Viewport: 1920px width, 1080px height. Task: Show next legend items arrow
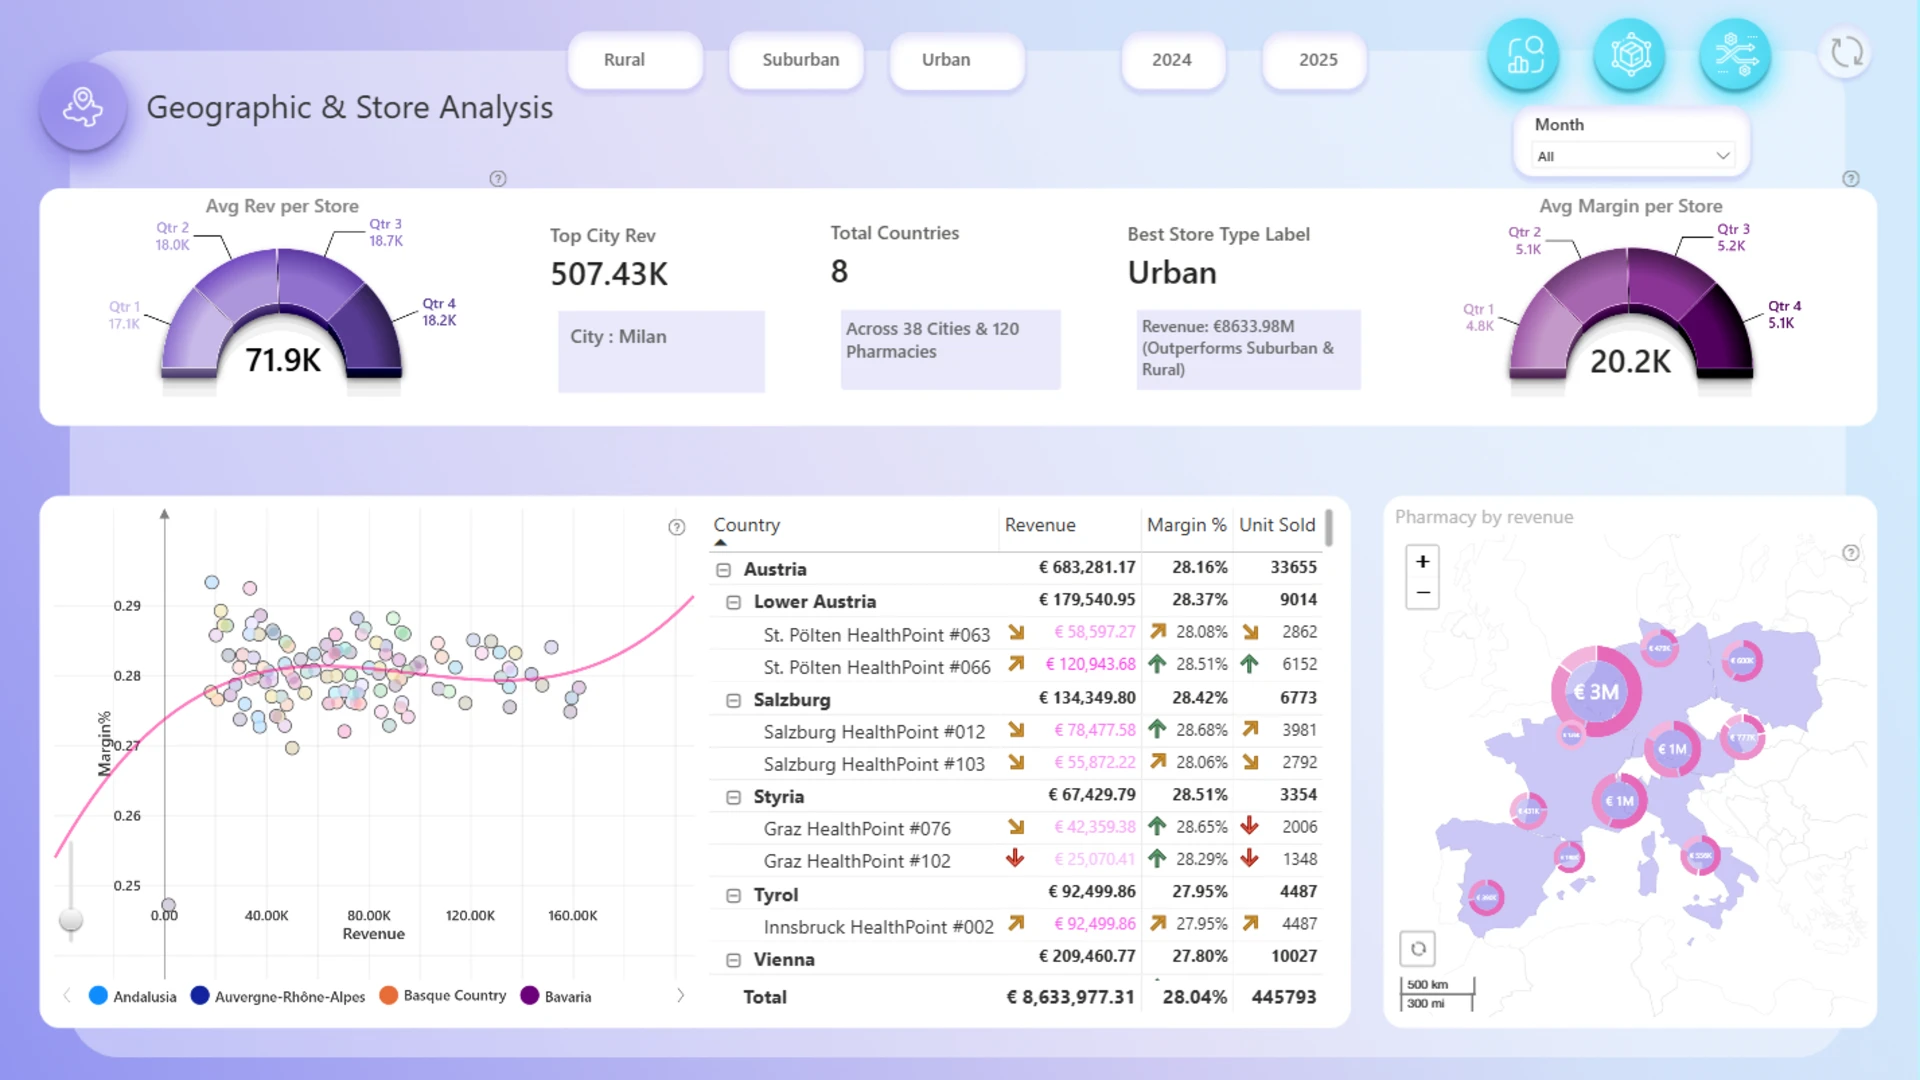point(680,996)
